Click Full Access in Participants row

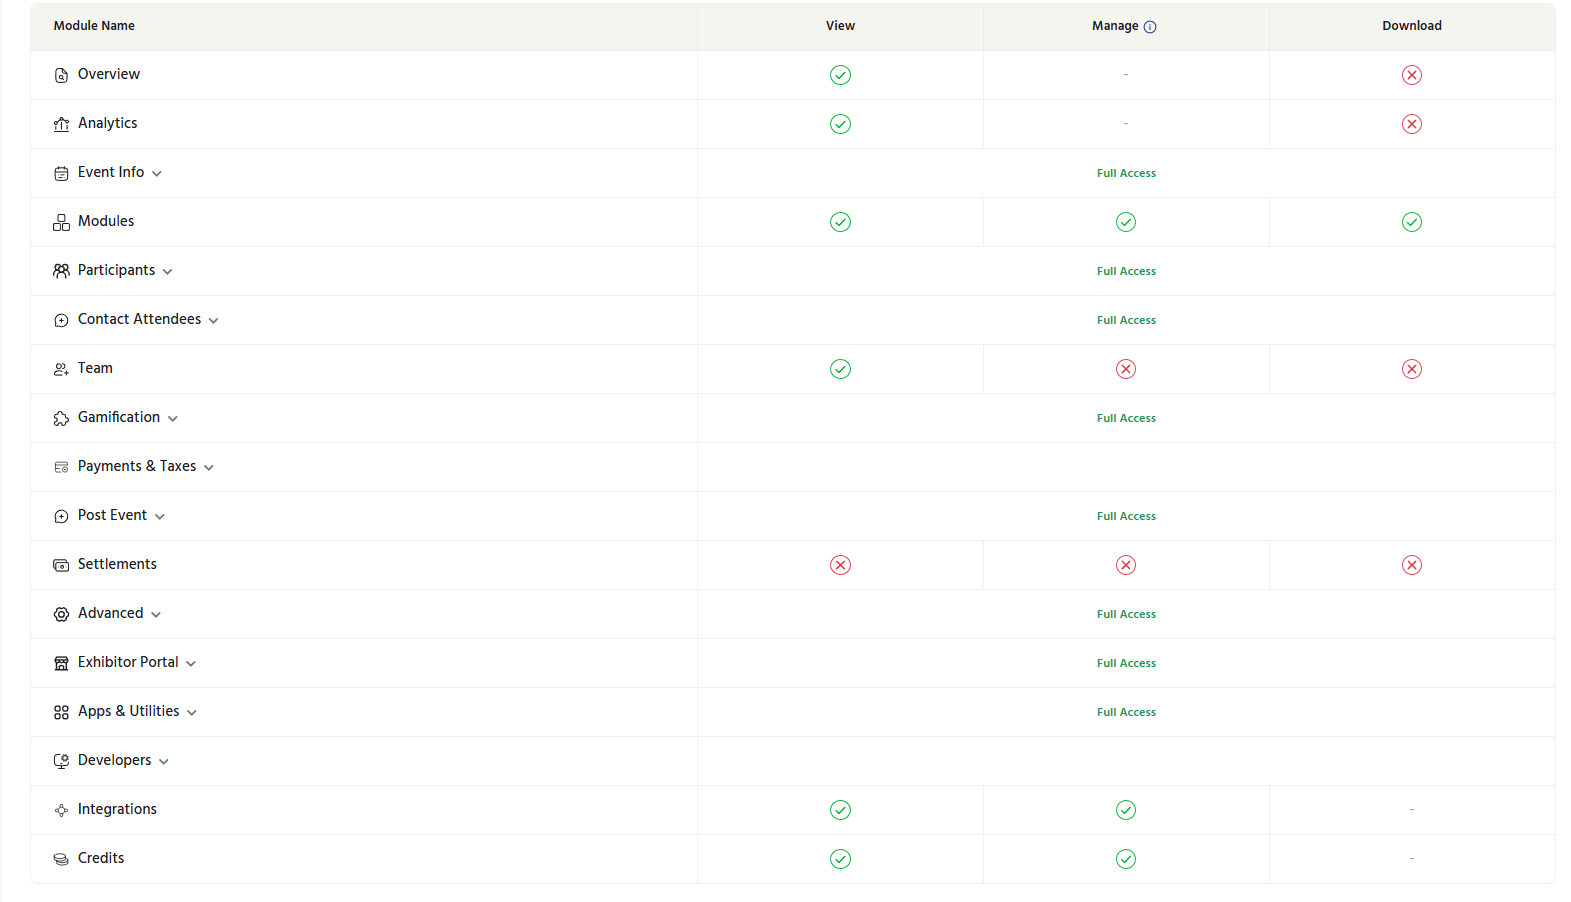(1126, 271)
